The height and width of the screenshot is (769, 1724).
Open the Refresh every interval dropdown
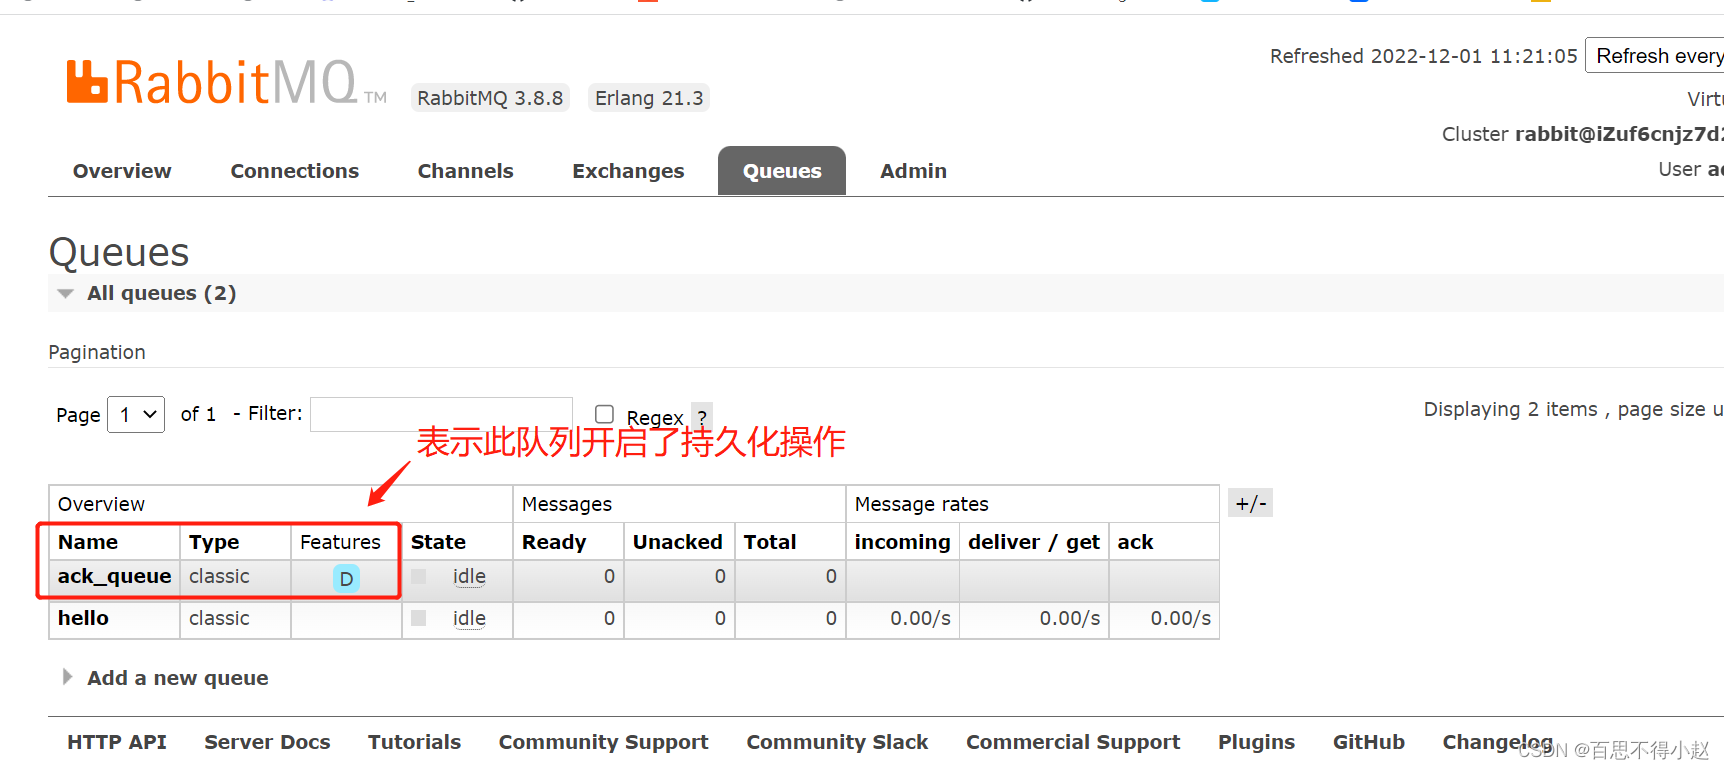(1655, 56)
